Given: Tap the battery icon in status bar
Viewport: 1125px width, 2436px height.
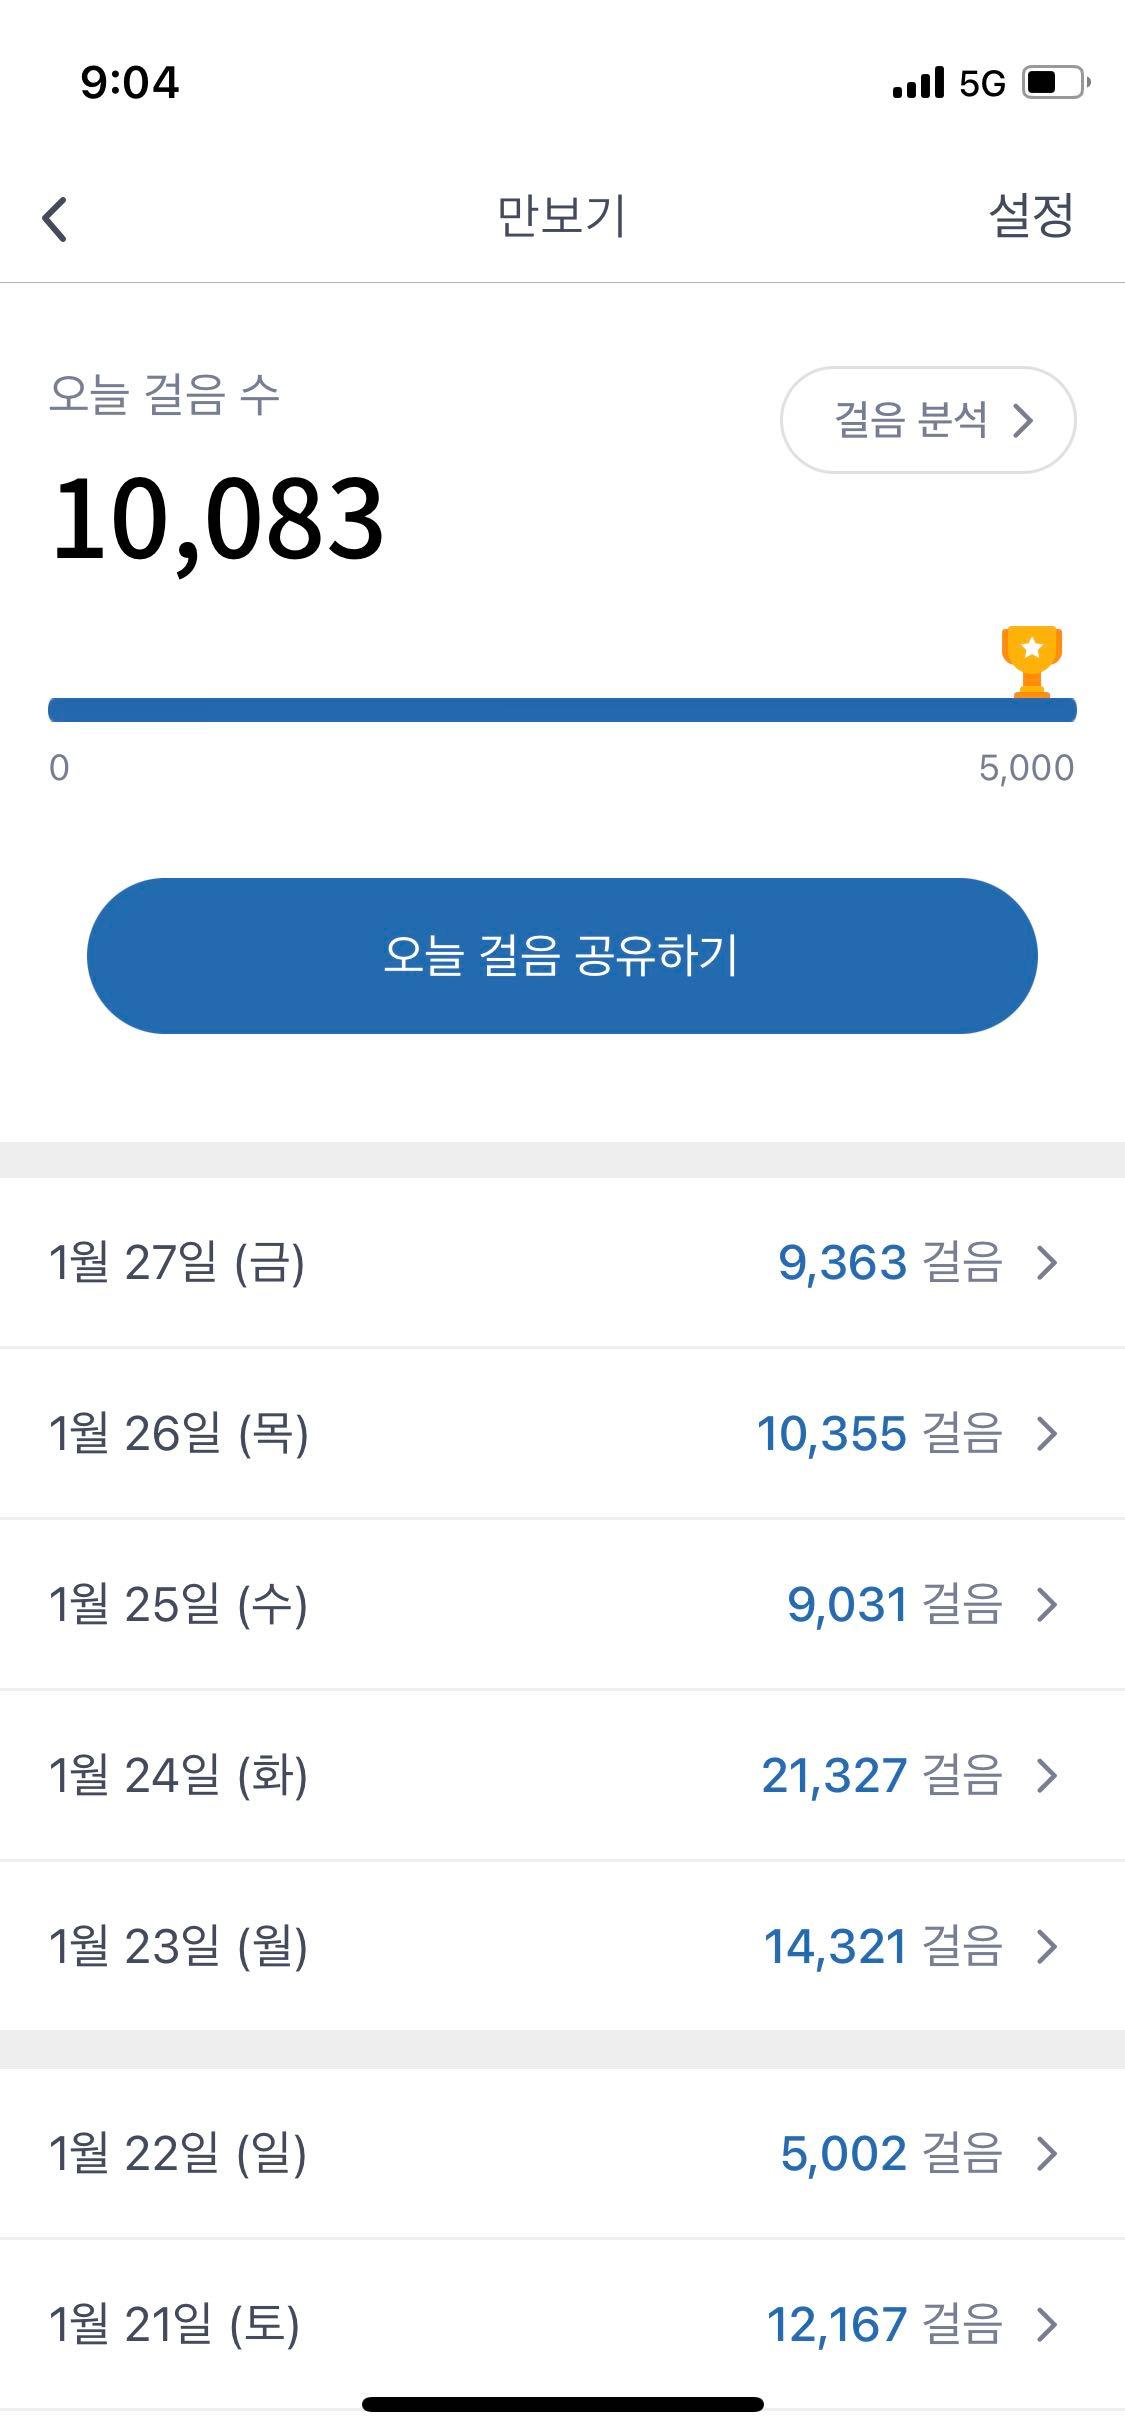Looking at the screenshot, I should [x=1056, y=82].
